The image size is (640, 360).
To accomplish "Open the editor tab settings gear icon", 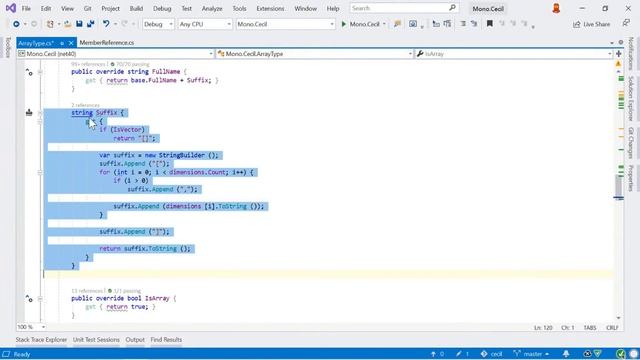I will pyautogui.click(x=621, y=42).
